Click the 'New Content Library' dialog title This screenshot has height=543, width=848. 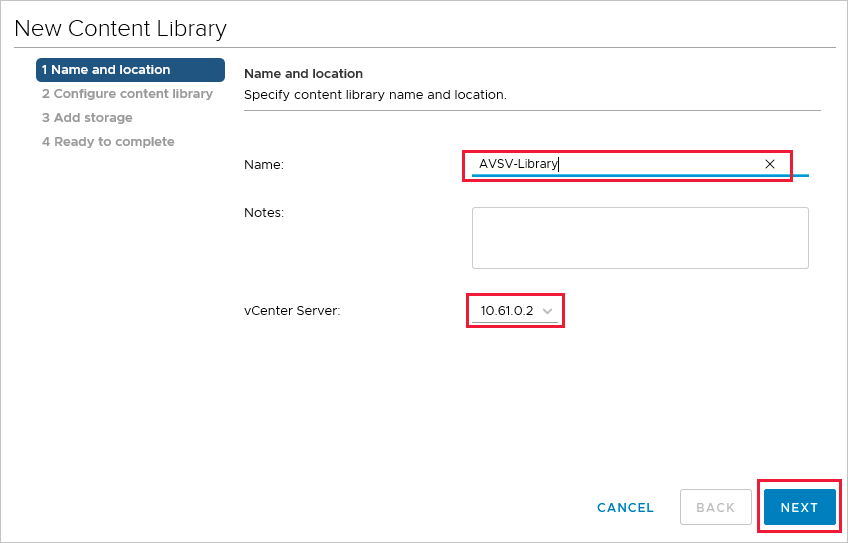click(120, 29)
